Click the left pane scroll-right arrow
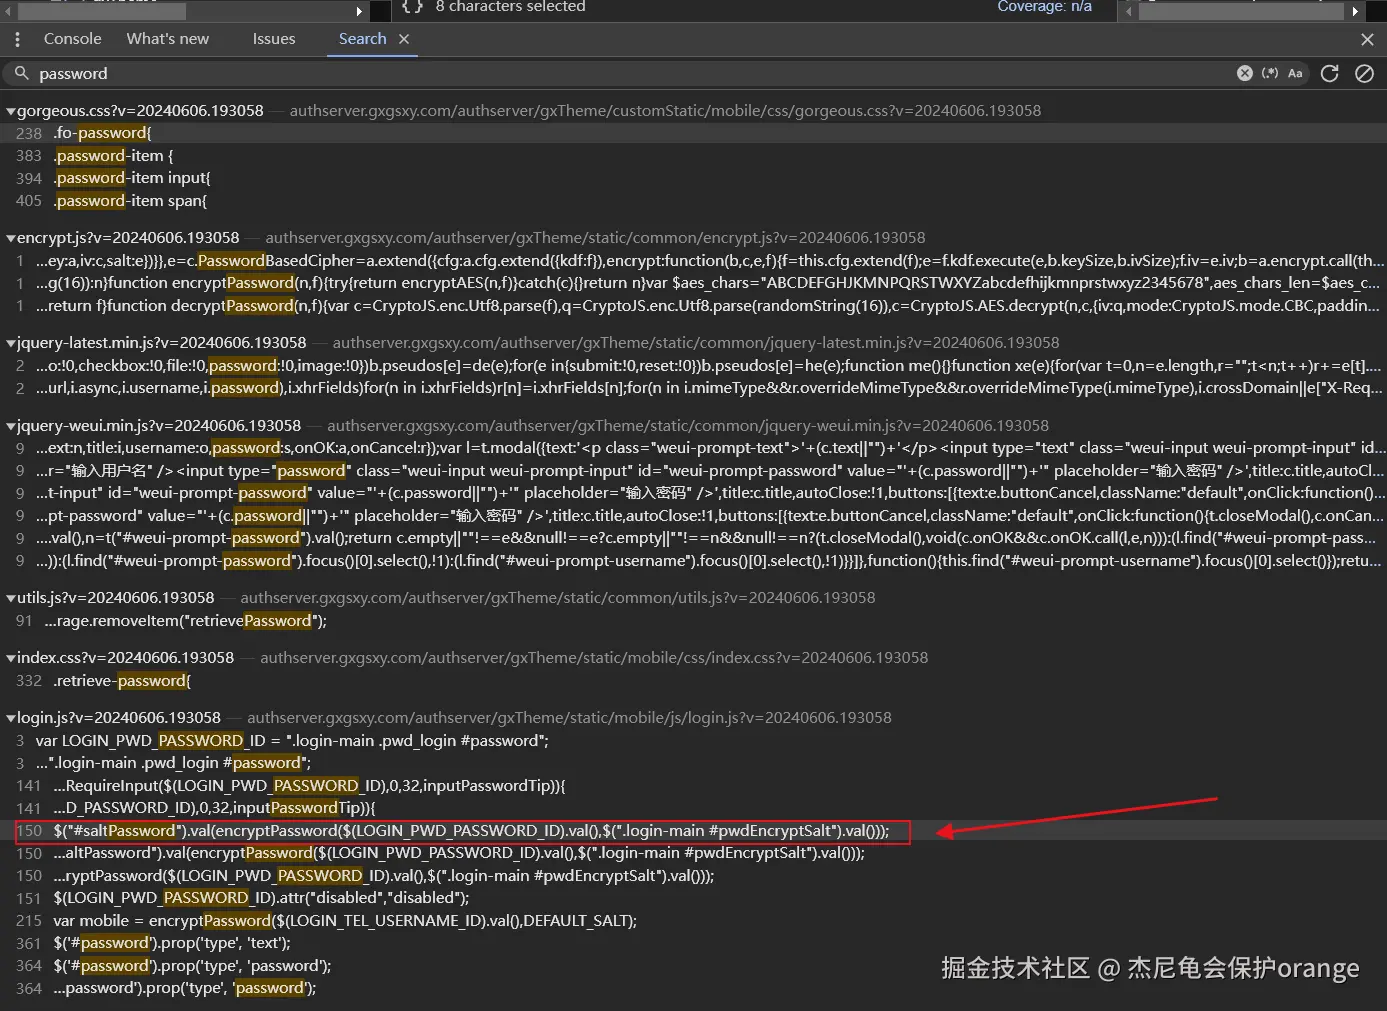This screenshot has height=1011, width=1387. point(359,11)
